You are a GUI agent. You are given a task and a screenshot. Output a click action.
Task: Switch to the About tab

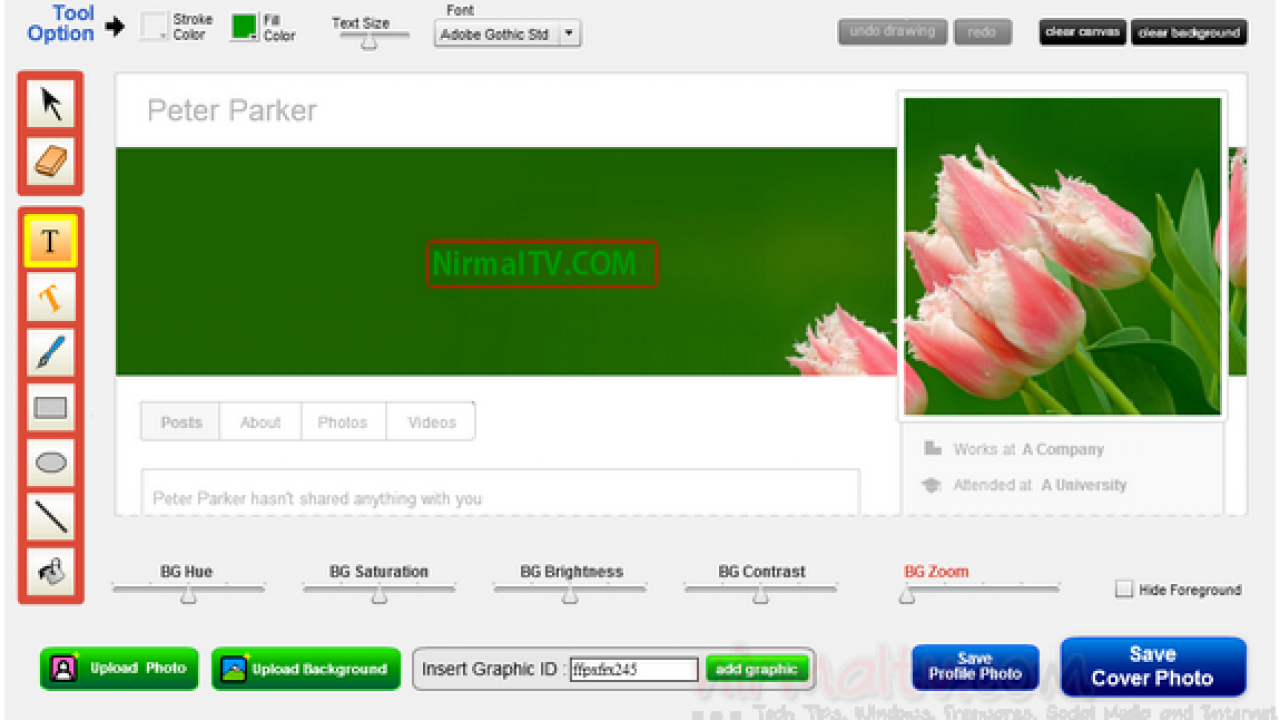260,422
